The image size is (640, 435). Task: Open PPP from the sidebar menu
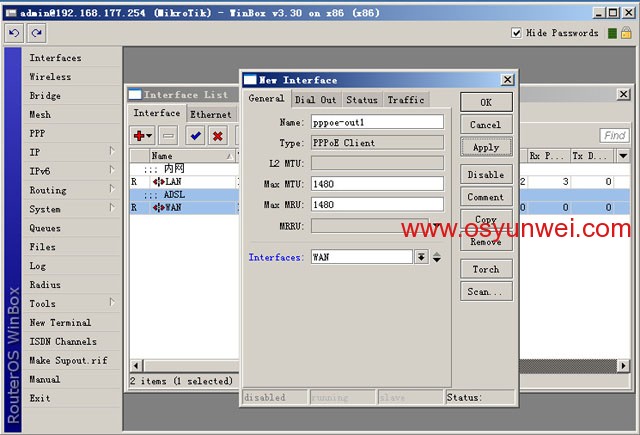click(x=37, y=133)
